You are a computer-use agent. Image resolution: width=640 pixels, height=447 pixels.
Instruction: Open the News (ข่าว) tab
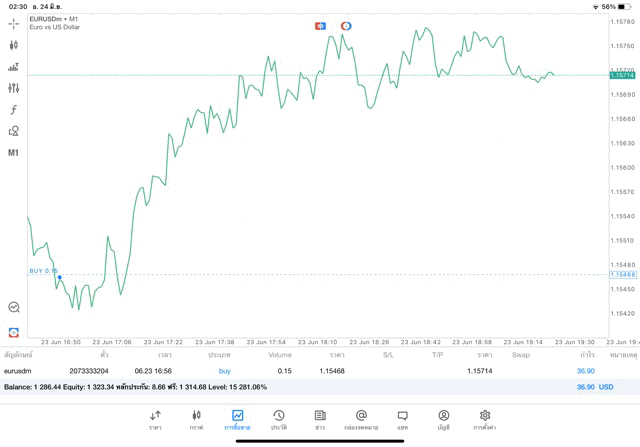[x=320, y=420]
